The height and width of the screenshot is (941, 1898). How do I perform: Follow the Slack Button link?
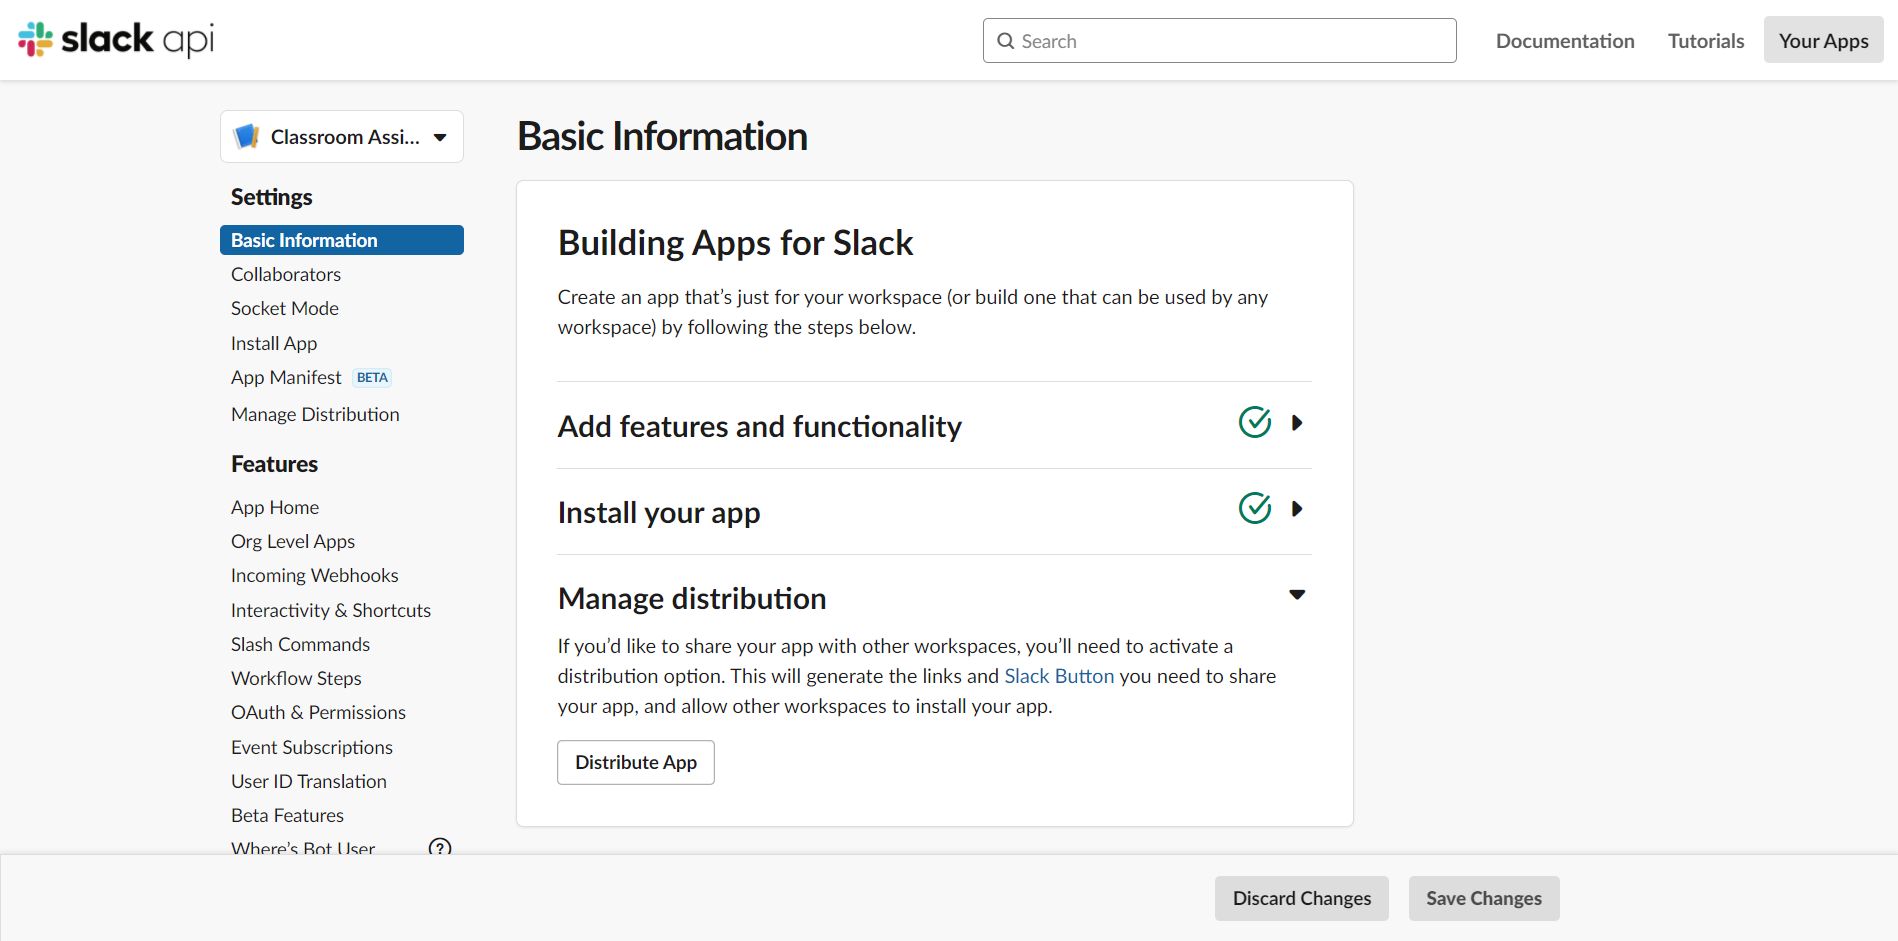[x=1059, y=676]
